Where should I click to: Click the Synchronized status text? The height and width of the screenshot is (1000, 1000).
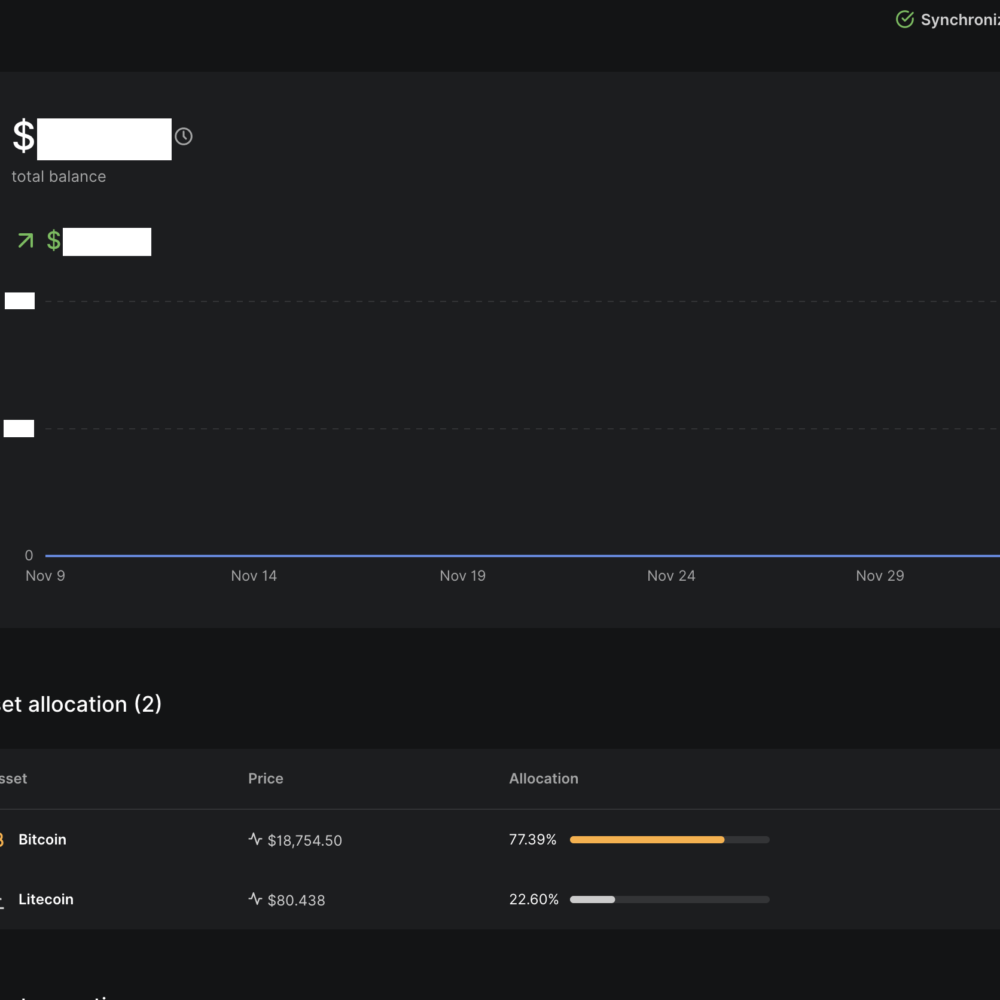click(x=960, y=20)
